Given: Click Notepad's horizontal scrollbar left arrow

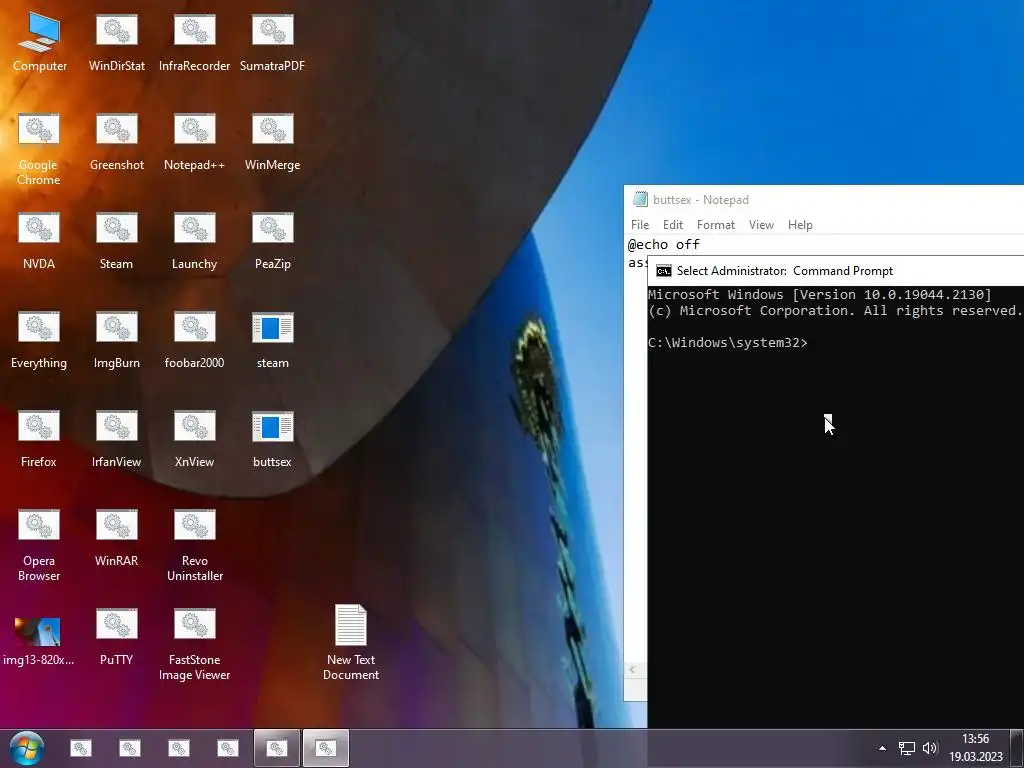Looking at the screenshot, I should [x=632, y=669].
